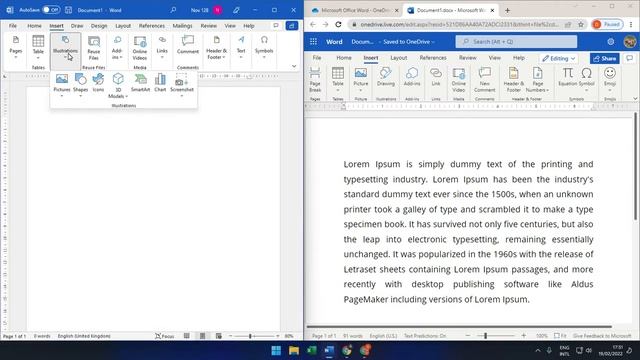Open File tab in desktop Word
The width and height of the screenshot is (640, 360).
pyautogui.click(x=13, y=26)
